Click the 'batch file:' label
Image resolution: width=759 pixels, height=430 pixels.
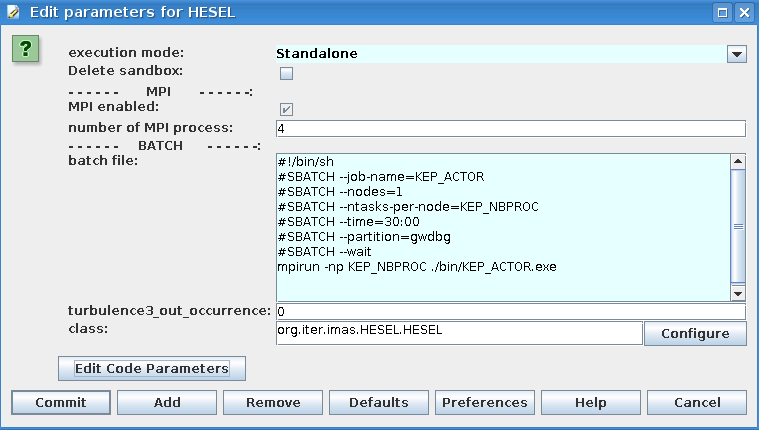103,160
